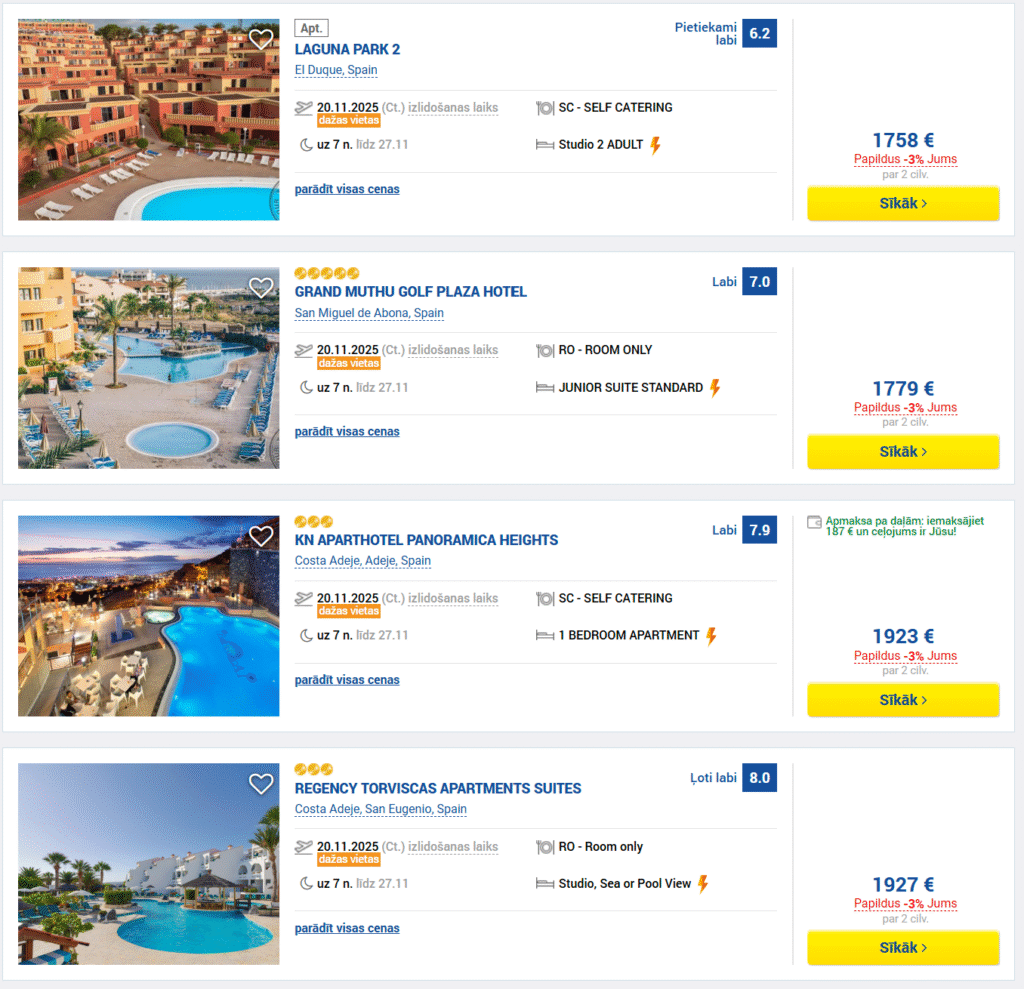Favorite Laguna Park 2 with heart icon
This screenshot has height=989, width=1024.
[x=261, y=40]
